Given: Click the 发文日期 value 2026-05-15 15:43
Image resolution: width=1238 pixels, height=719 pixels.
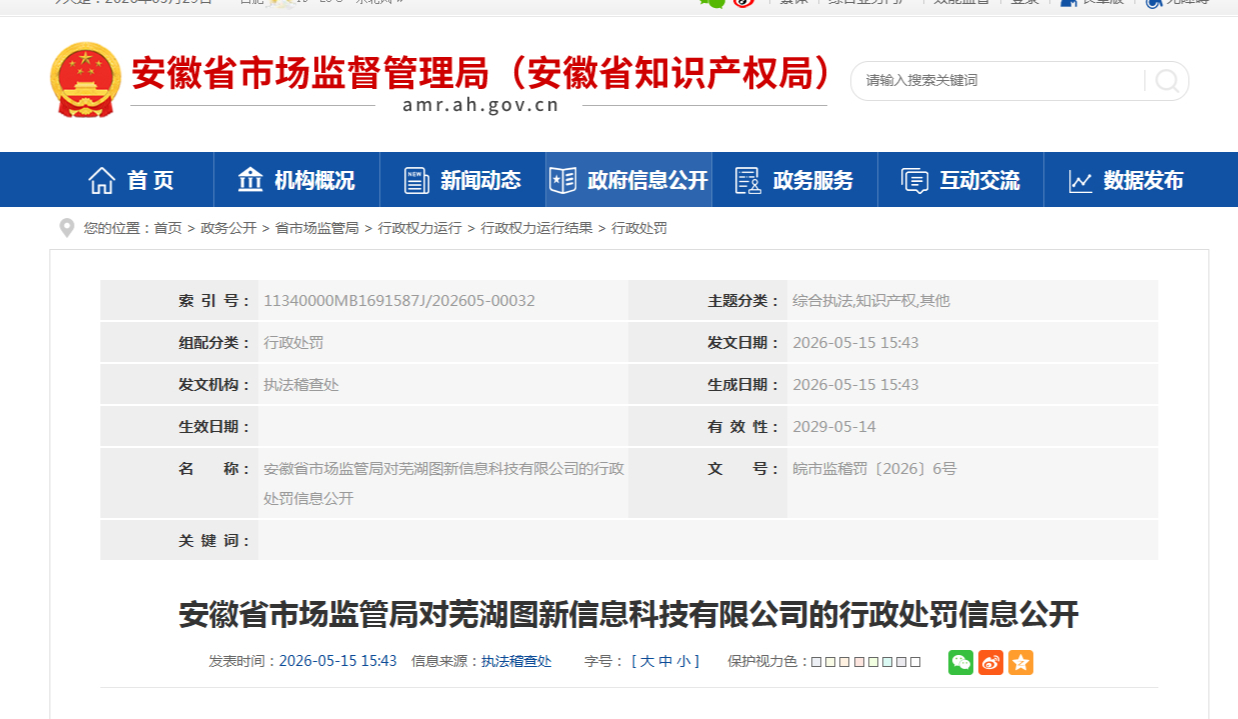Looking at the screenshot, I should (855, 342).
